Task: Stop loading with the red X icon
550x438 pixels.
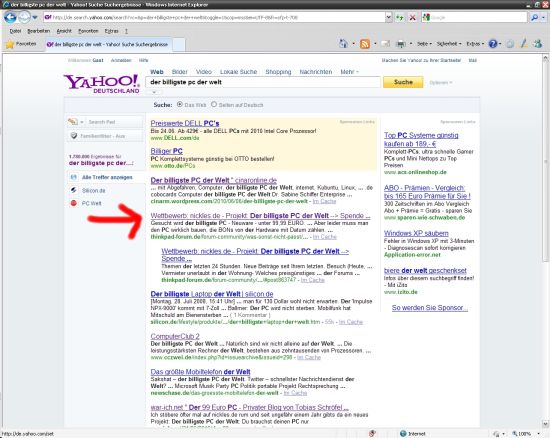Action: (x=413, y=17)
